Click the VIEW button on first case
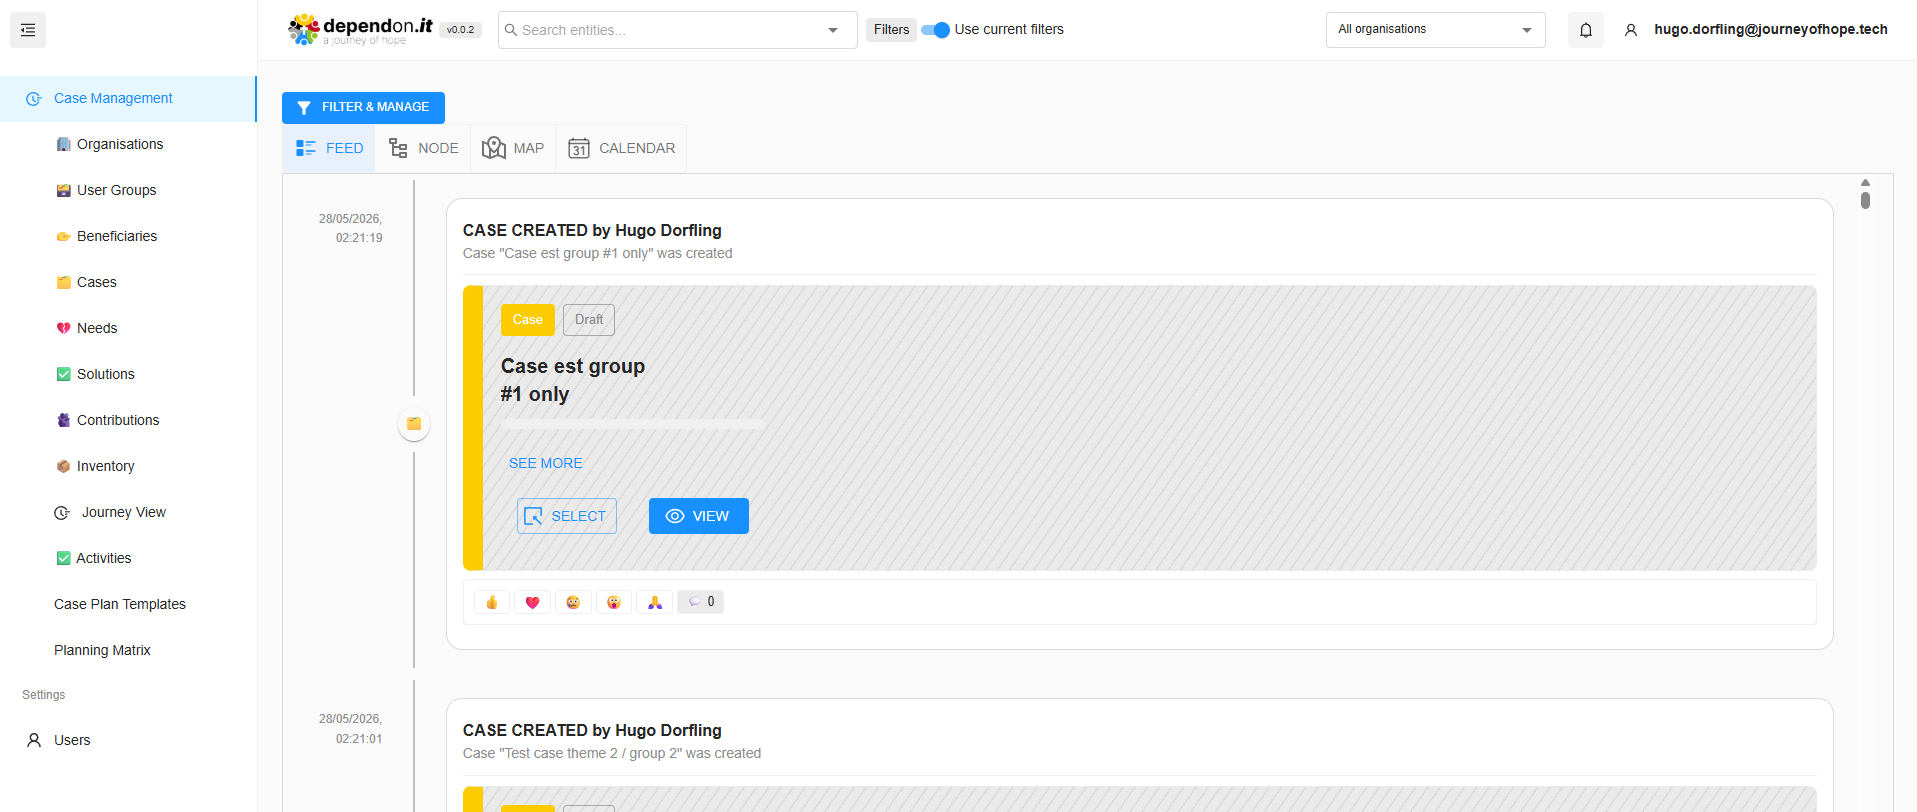 click(x=699, y=516)
